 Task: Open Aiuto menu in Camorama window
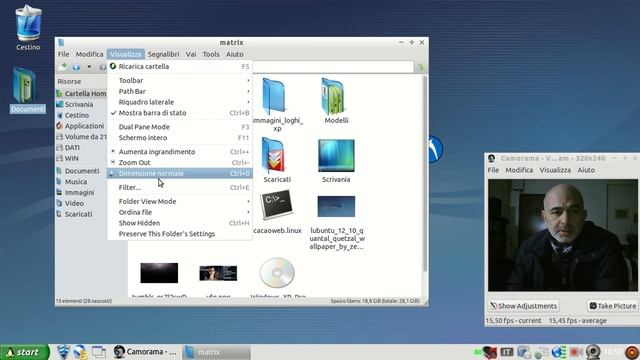586,170
